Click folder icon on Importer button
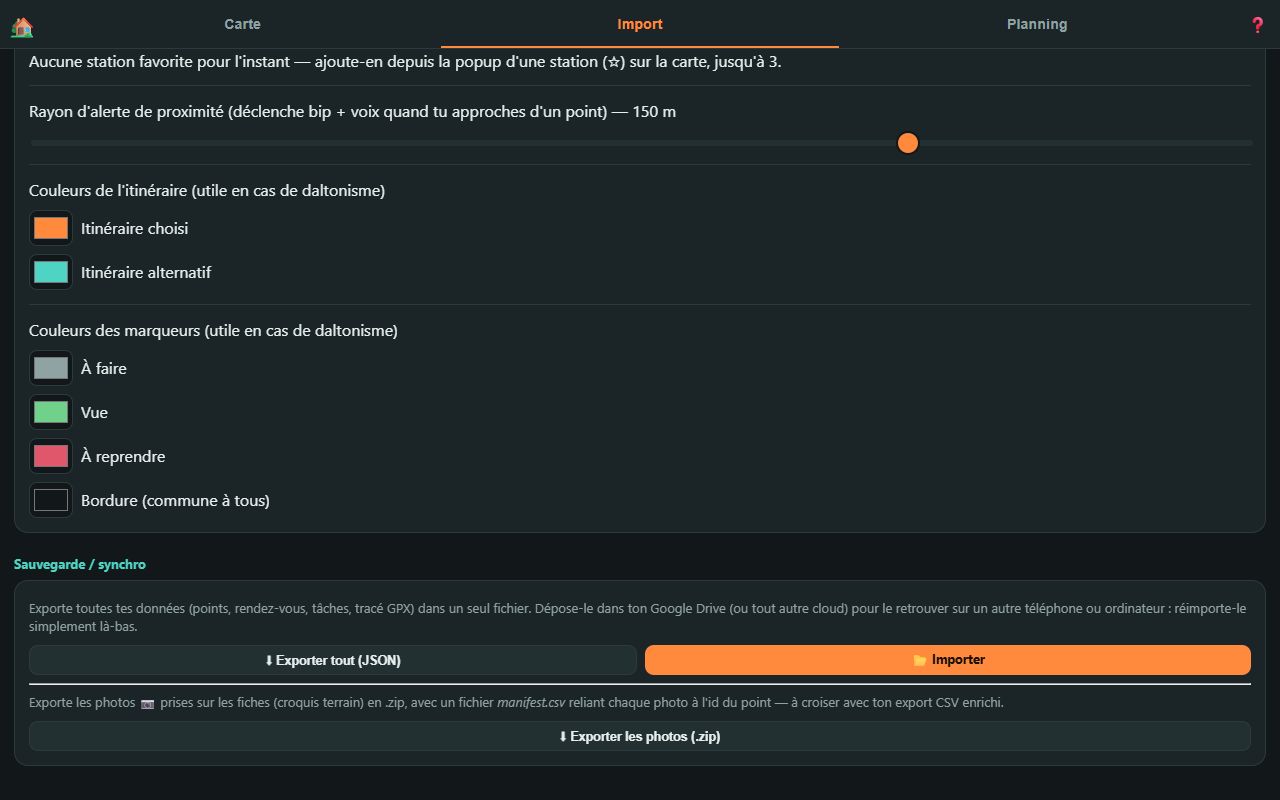1280x800 pixels. 919,660
